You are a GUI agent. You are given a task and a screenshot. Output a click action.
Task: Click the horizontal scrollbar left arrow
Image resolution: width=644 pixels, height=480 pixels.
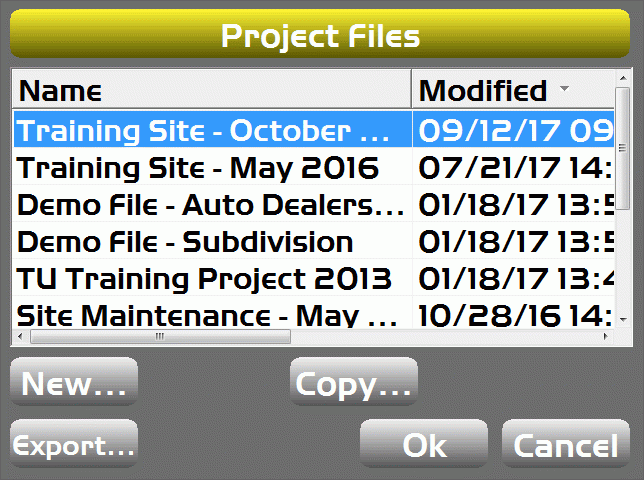click(20, 337)
